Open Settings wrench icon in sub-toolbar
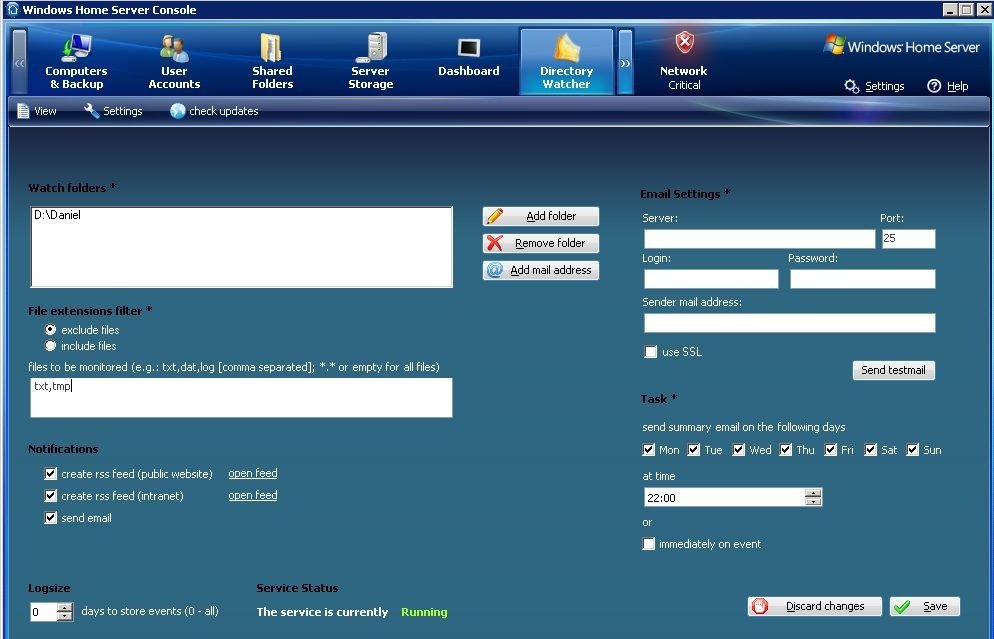994x639 pixels. click(x=91, y=111)
